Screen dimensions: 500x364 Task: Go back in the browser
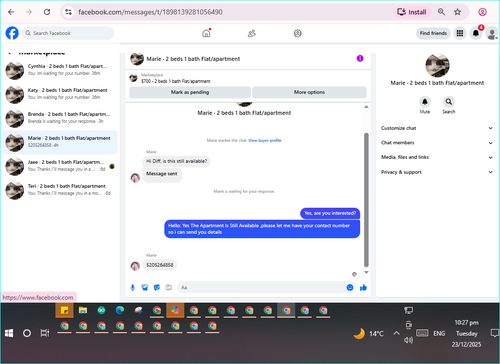coord(11,12)
